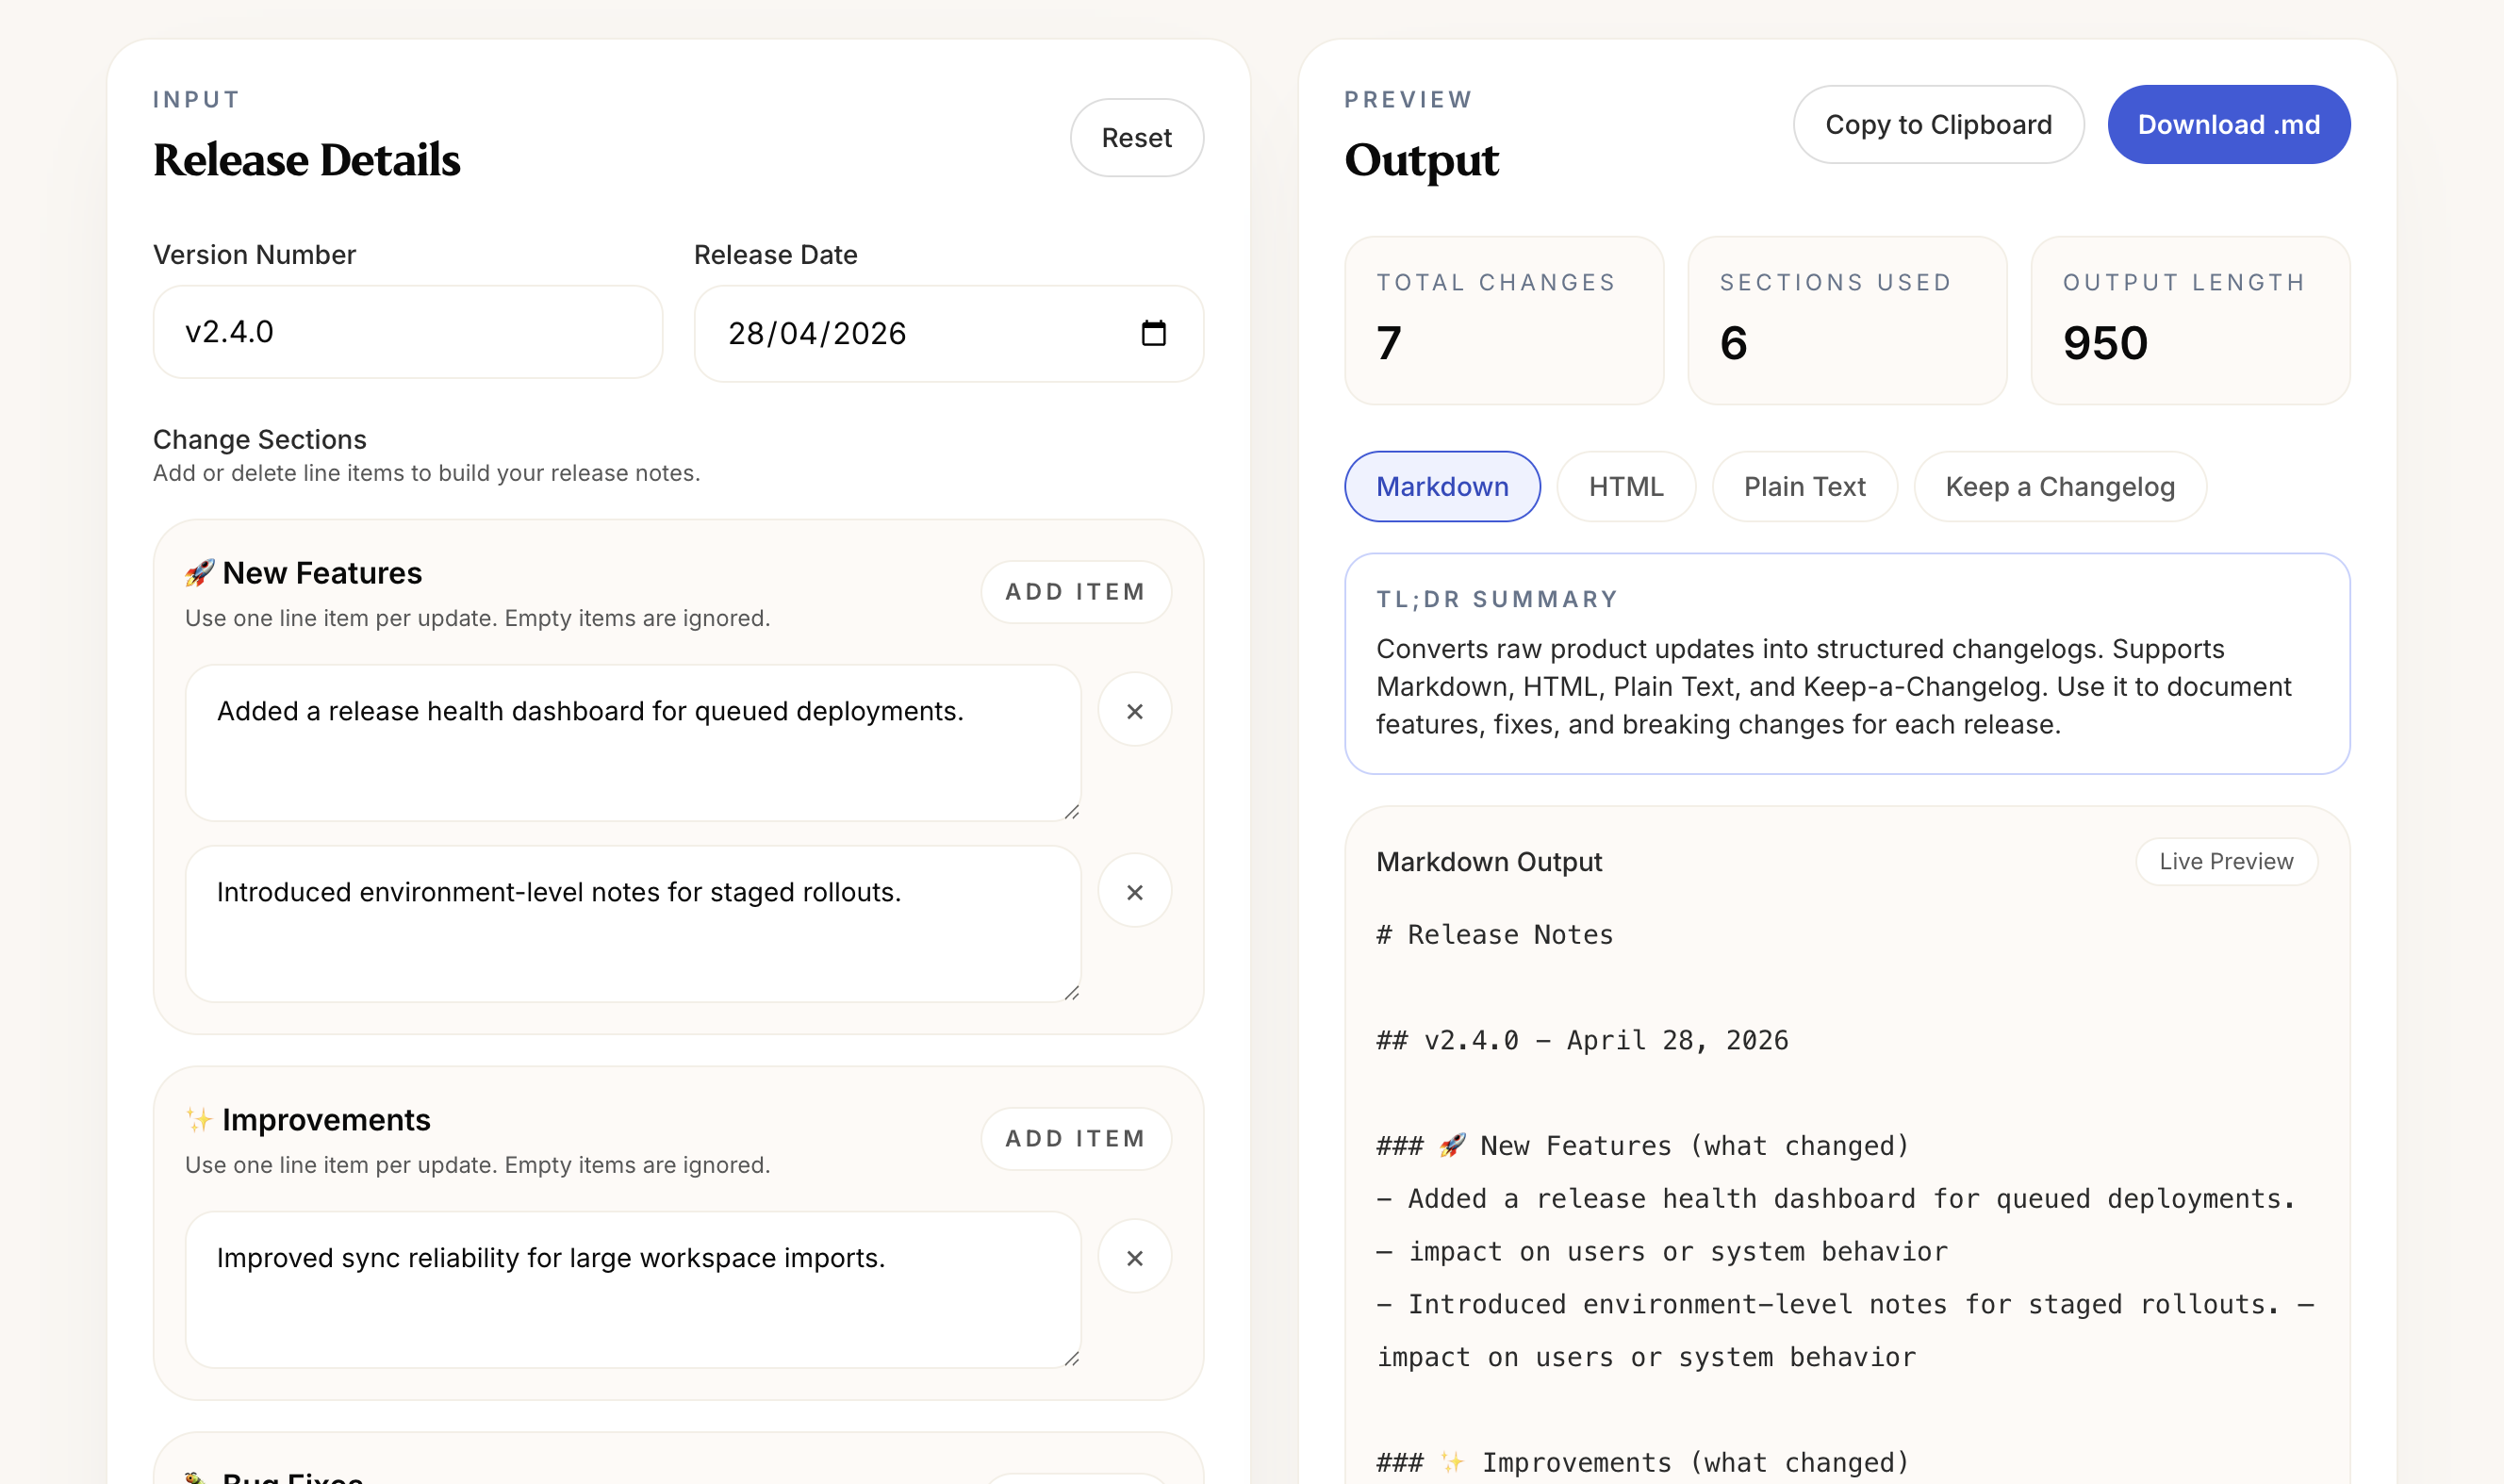
Task: Download the changelog as .md
Action: coord(2228,124)
